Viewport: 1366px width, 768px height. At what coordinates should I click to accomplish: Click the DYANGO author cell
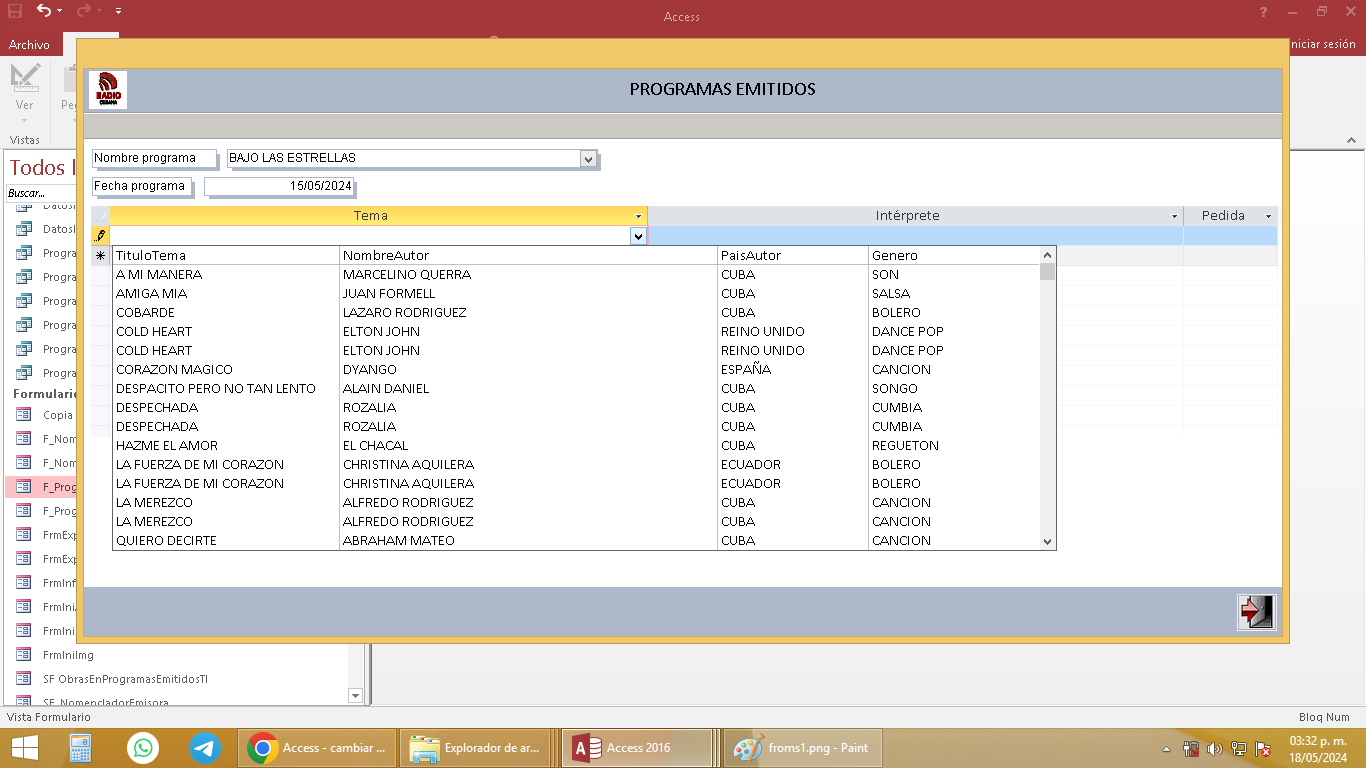[x=370, y=370]
